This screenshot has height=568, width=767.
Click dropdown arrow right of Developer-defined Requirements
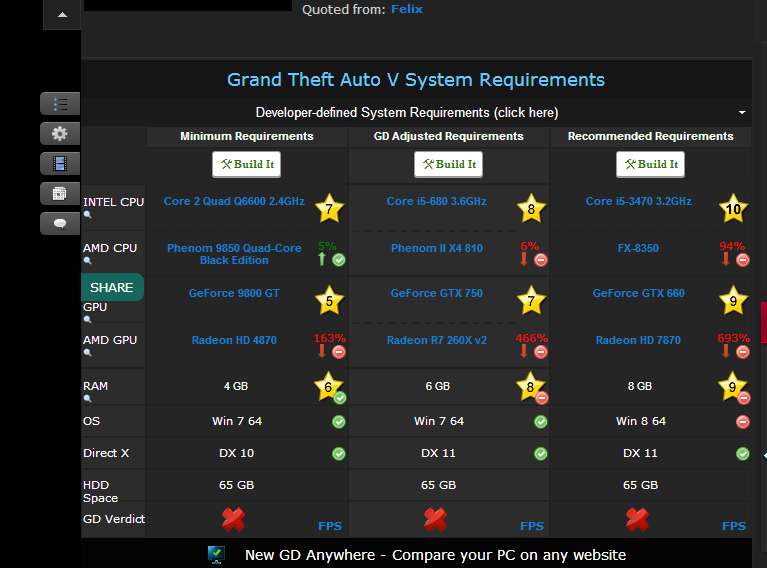[x=742, y=113]
